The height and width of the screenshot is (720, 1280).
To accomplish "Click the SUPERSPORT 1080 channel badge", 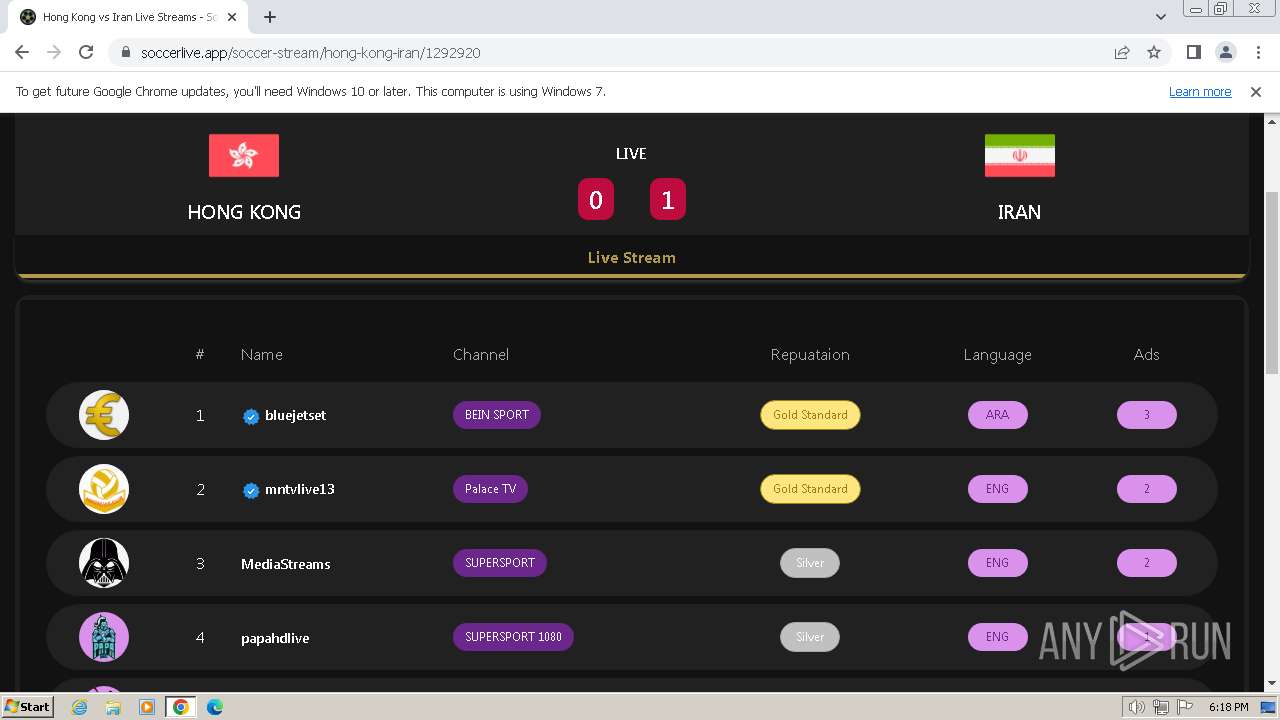I will point(513,637).
